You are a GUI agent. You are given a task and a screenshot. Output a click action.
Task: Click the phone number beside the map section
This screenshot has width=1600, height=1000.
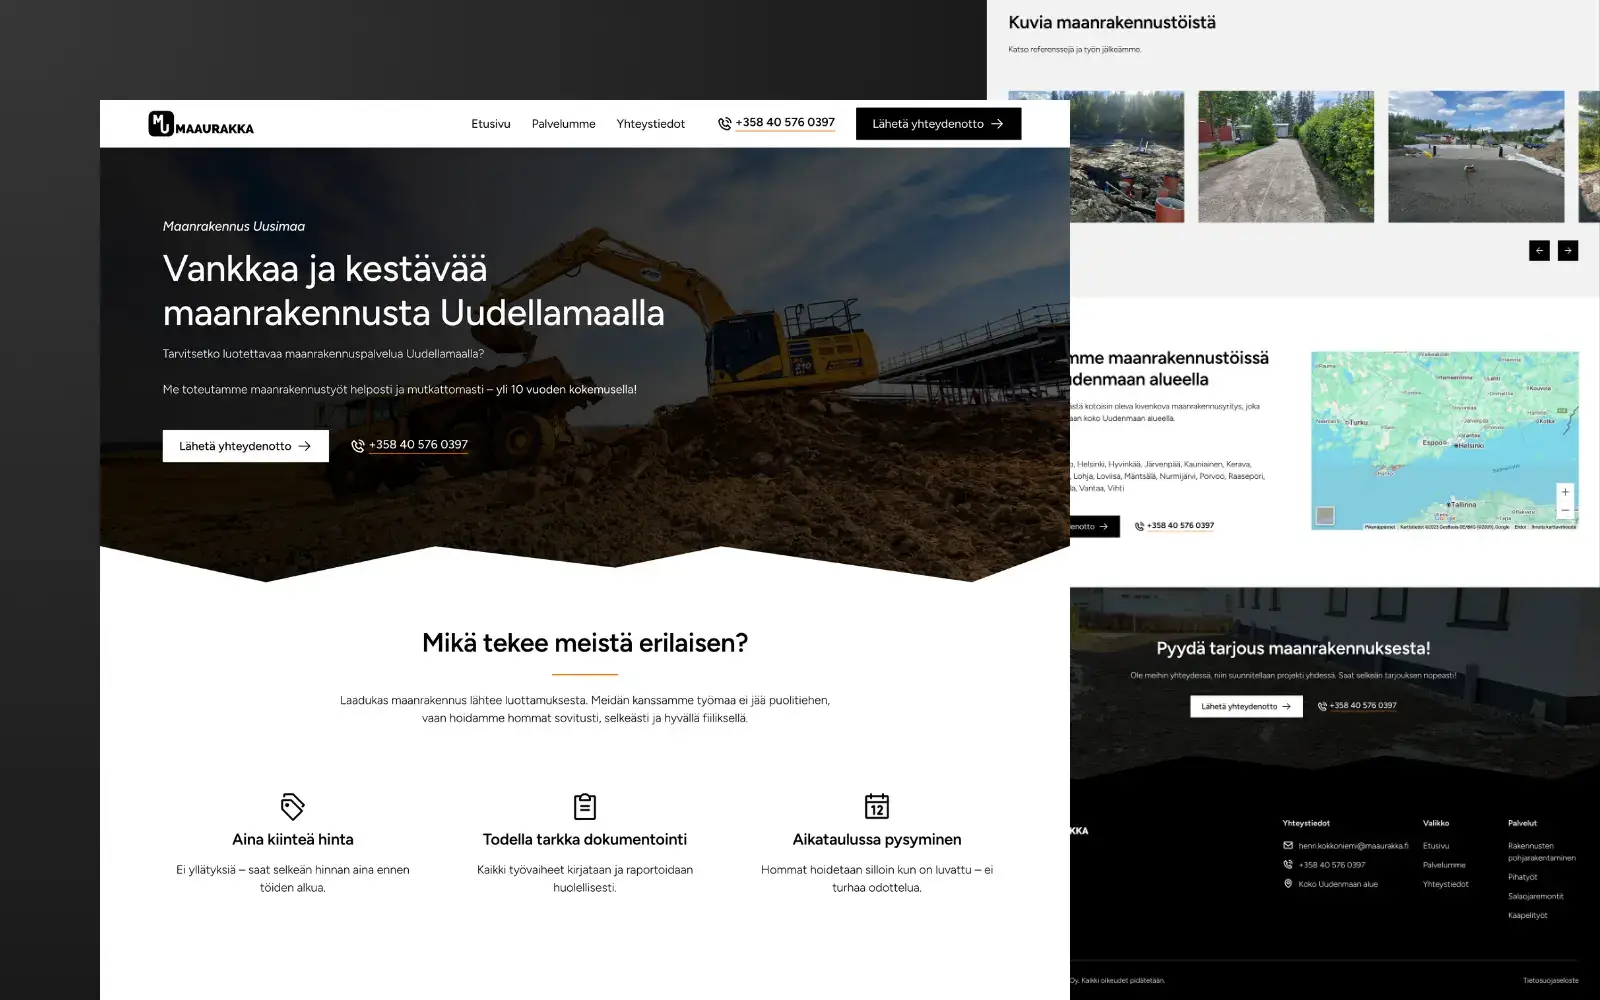1180,526
